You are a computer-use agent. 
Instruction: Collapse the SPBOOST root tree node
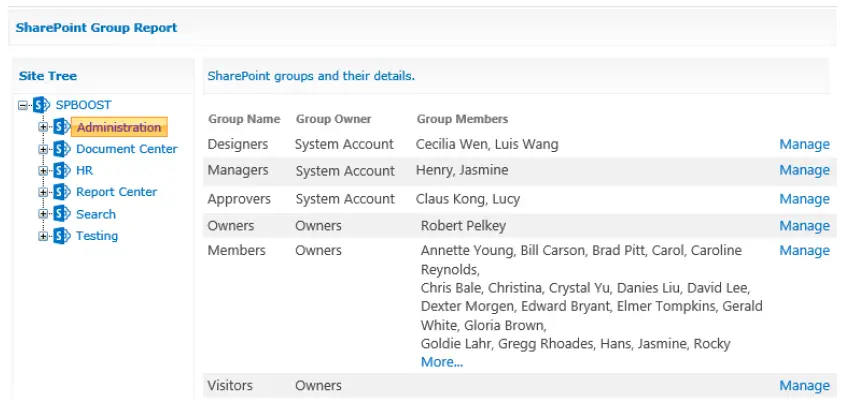point(23,104)
